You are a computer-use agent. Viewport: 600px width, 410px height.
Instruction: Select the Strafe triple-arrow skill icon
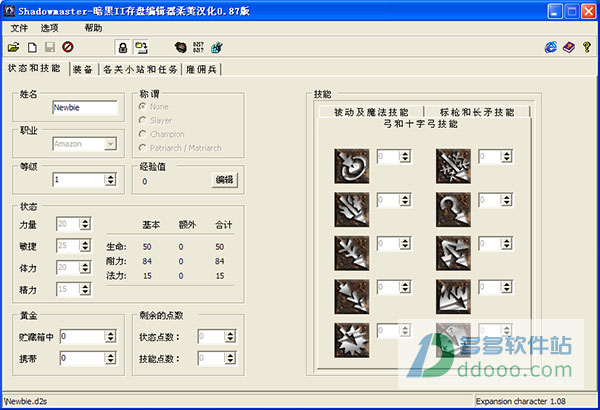click(x=453, y=253)
